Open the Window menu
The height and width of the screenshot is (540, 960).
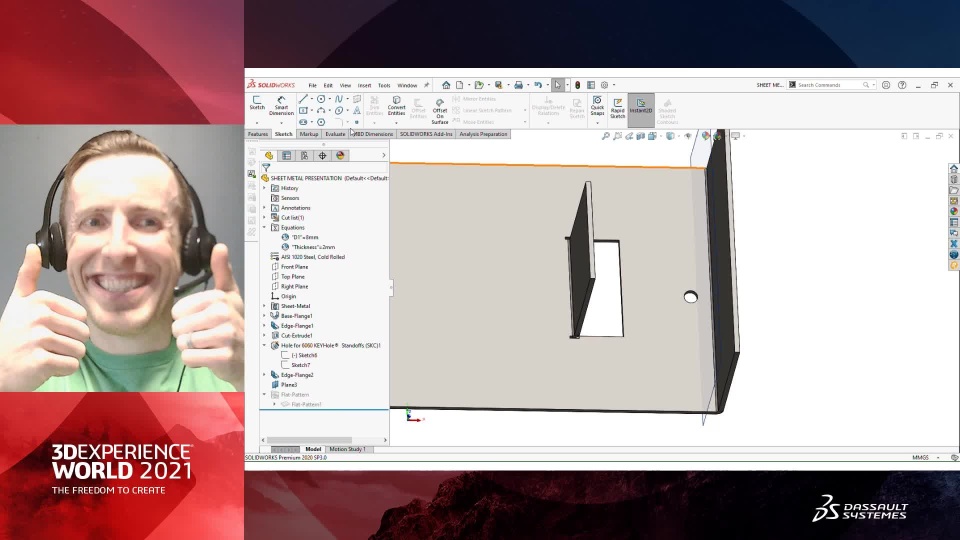pyautogui.click(x=407, y=86)
